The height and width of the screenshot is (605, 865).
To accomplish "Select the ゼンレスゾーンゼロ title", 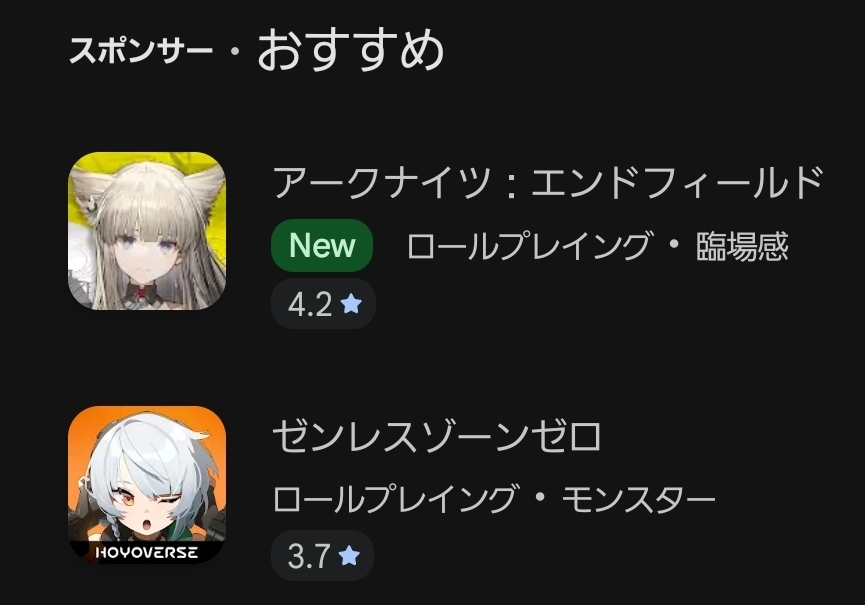I will pyautogui.click(x=437, y=436).
